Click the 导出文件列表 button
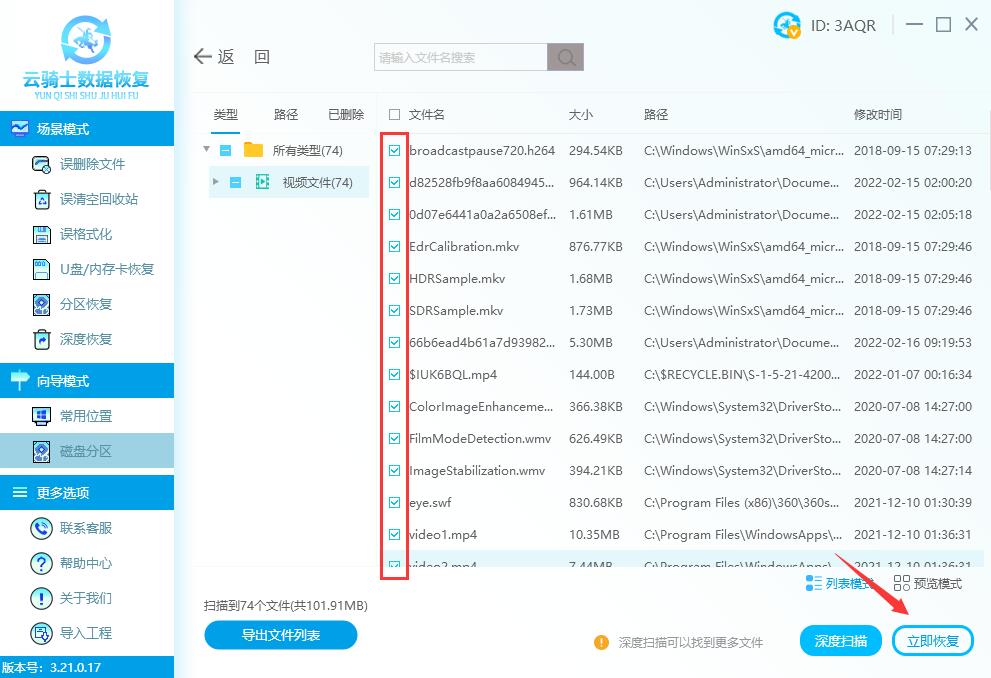This screenshot has width=991, height=678. point(281,635)
